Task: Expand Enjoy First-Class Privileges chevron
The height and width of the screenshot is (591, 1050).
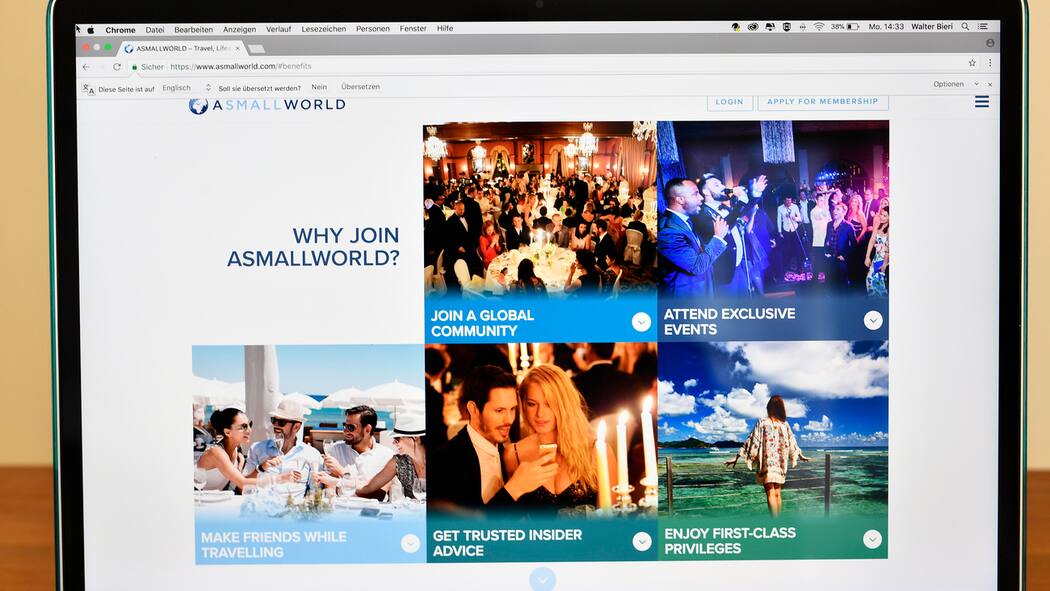Action: tap(872, 539)
